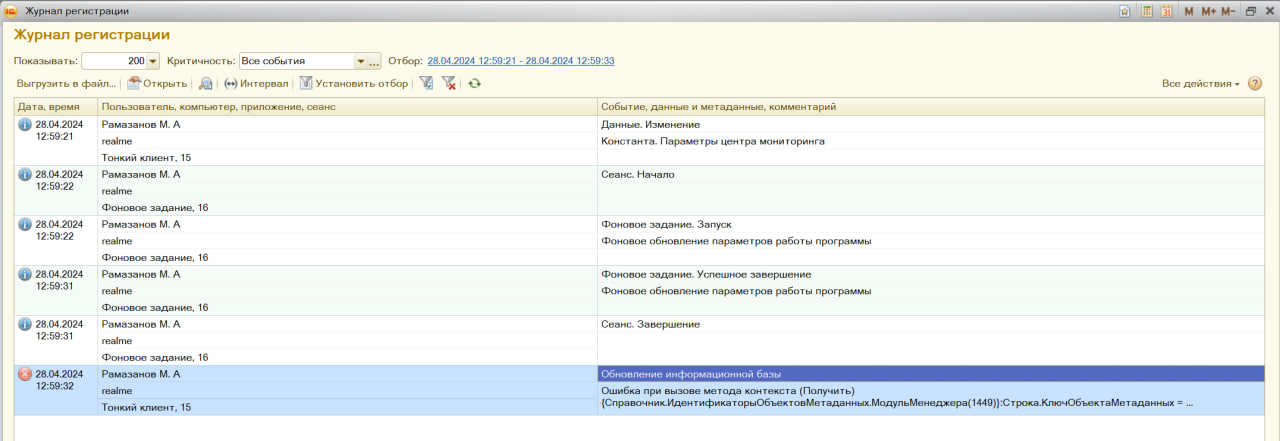The image size is (1280, 441).
Task: Click the Открыть toolbar button
Action: (157, 84)
